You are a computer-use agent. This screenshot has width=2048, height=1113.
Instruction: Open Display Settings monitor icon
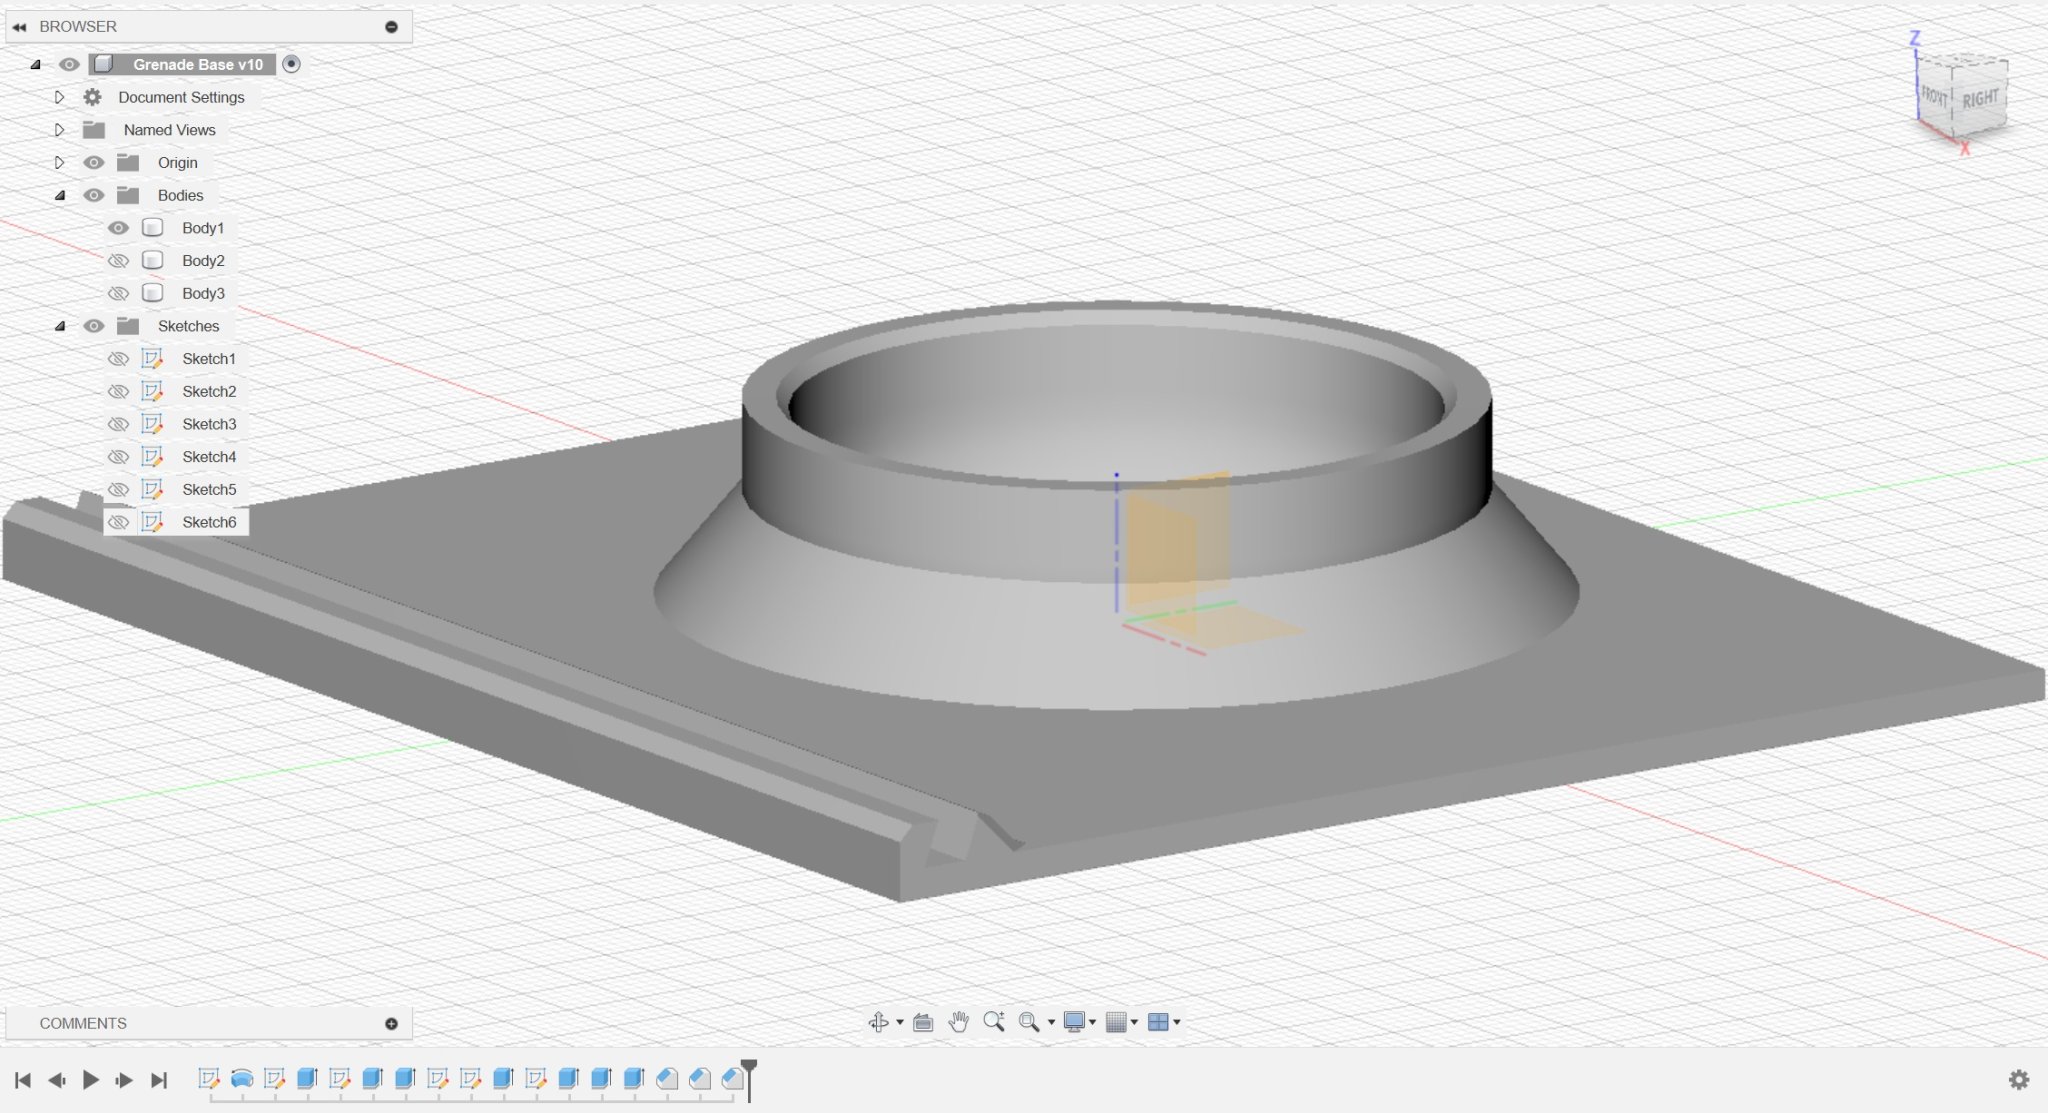tap(1074, 1022)
